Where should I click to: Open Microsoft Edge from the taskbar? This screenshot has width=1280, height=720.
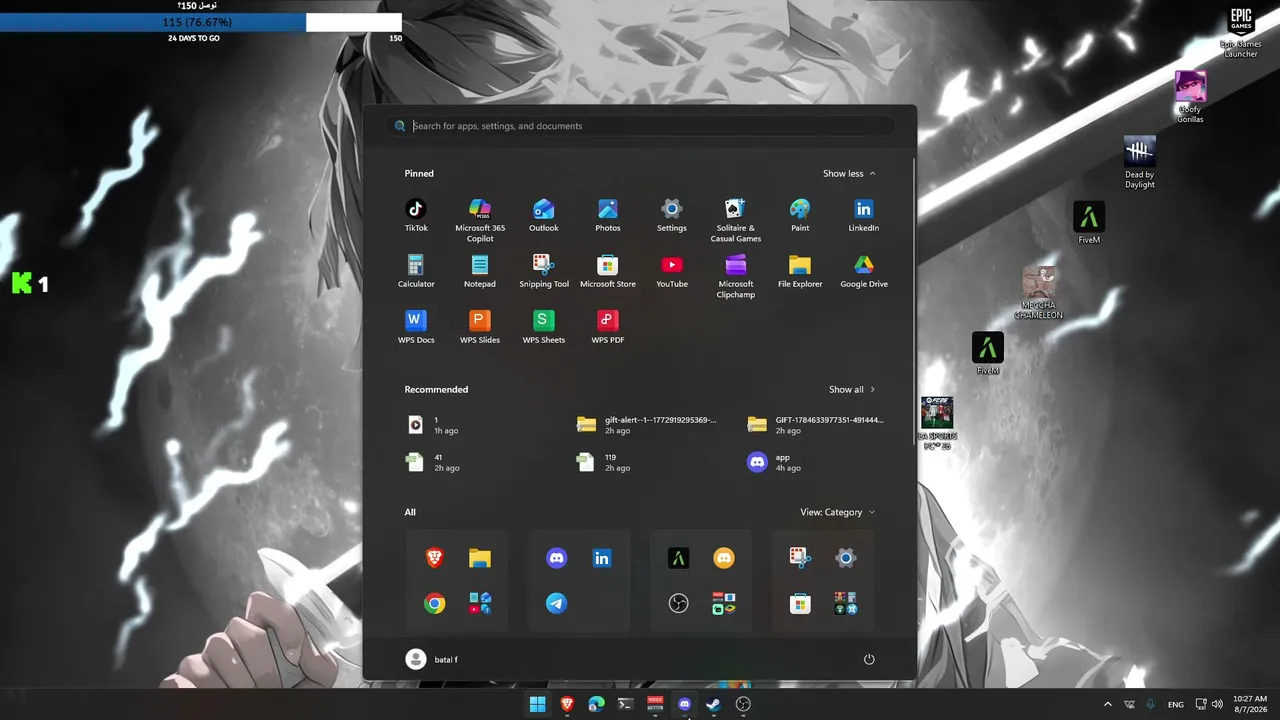pos(597,704)
